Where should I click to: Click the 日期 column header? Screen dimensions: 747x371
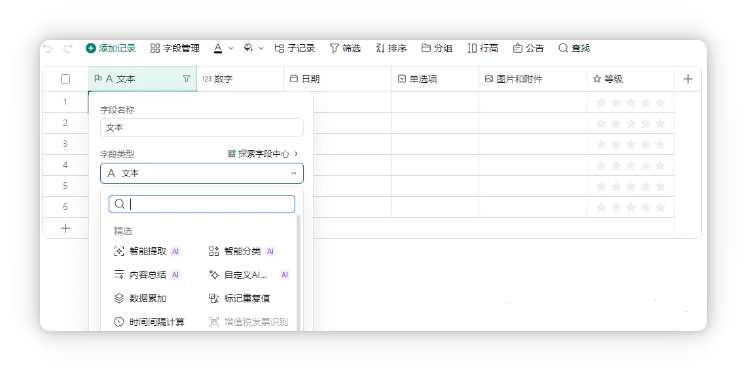pyautogui.click(x=338, y=79)
